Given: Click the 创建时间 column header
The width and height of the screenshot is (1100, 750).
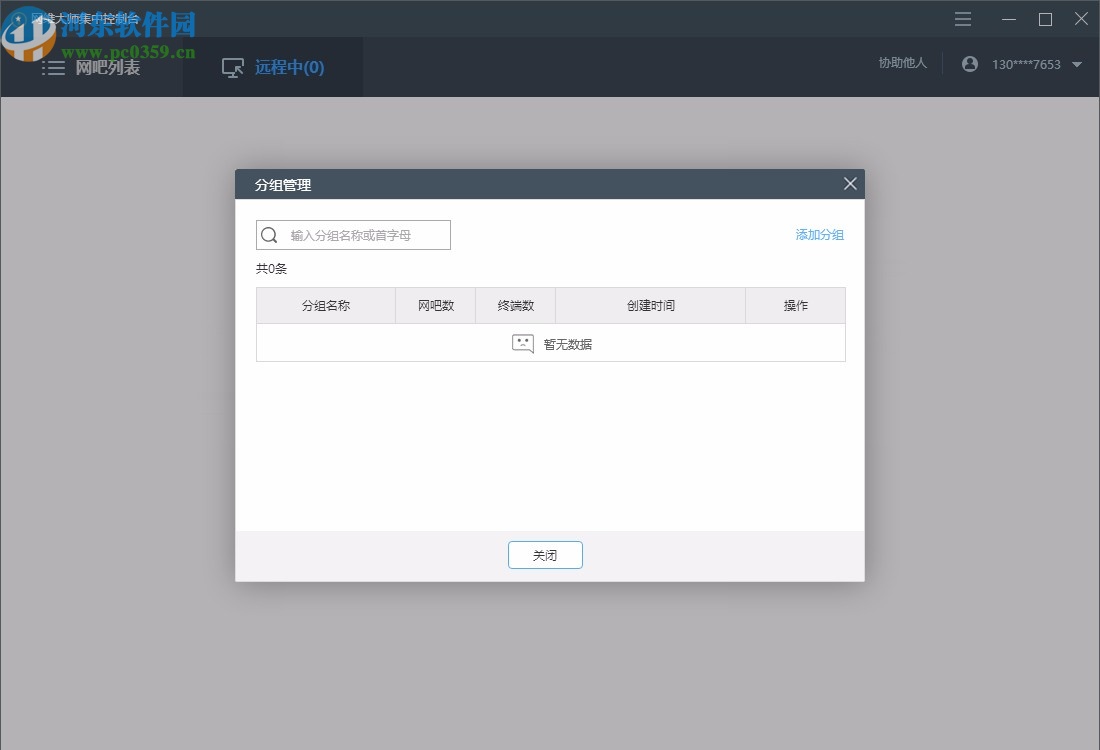Looking at the screenshot, I should (x=651, y=305).
